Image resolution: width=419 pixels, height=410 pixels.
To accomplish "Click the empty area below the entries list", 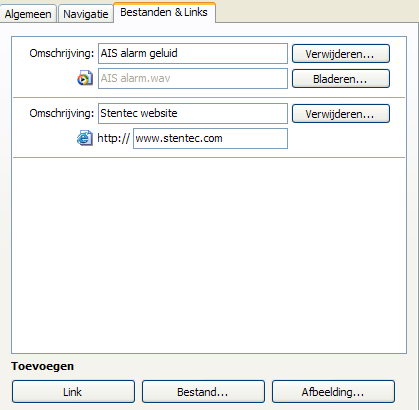I will pyautogui.click(x=209, y=255).
